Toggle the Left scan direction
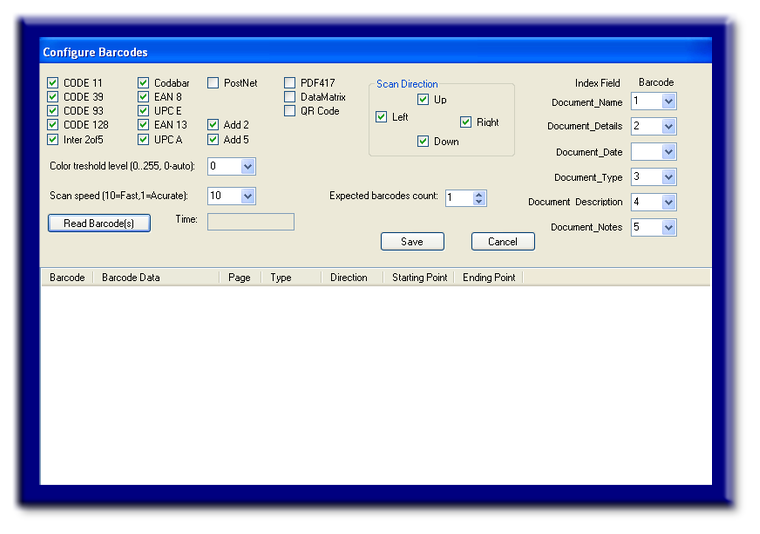This screenshot has height=534, width=760. [381, 117]
